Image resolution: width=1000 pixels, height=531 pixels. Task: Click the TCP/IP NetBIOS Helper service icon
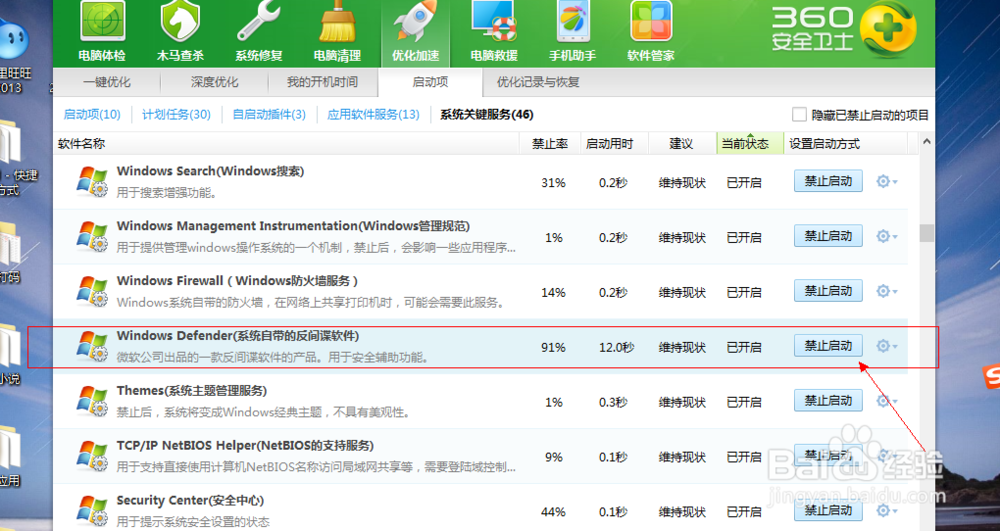point(92,456)
